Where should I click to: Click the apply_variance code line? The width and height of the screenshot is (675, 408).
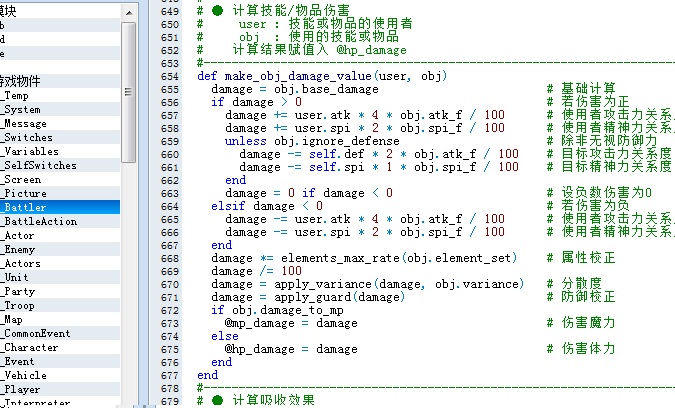coord(367,284)
